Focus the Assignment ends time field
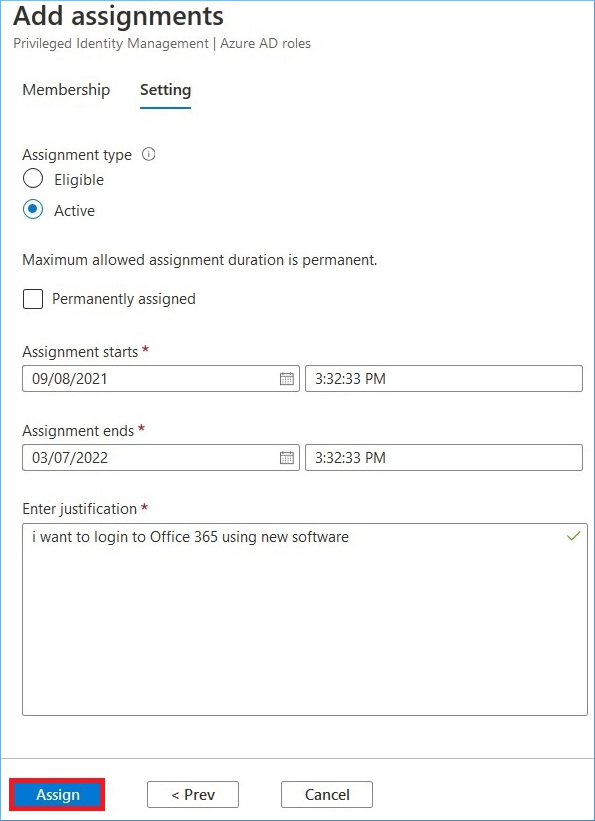The height and width of the screenshot is (821, 595). (x=444, y=458)
